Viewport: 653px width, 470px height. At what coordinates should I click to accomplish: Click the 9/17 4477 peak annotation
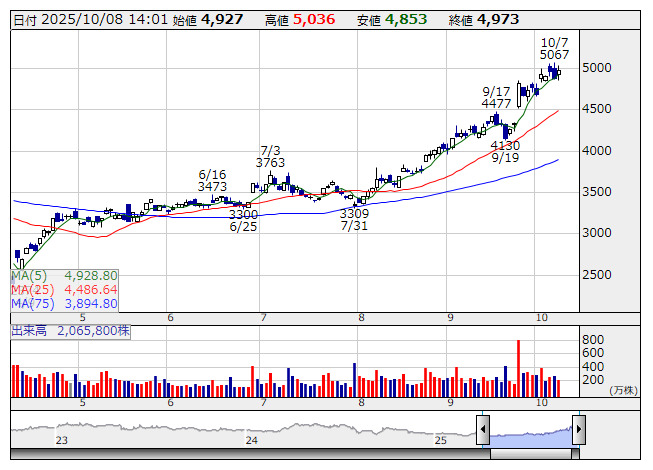(496, 97)
